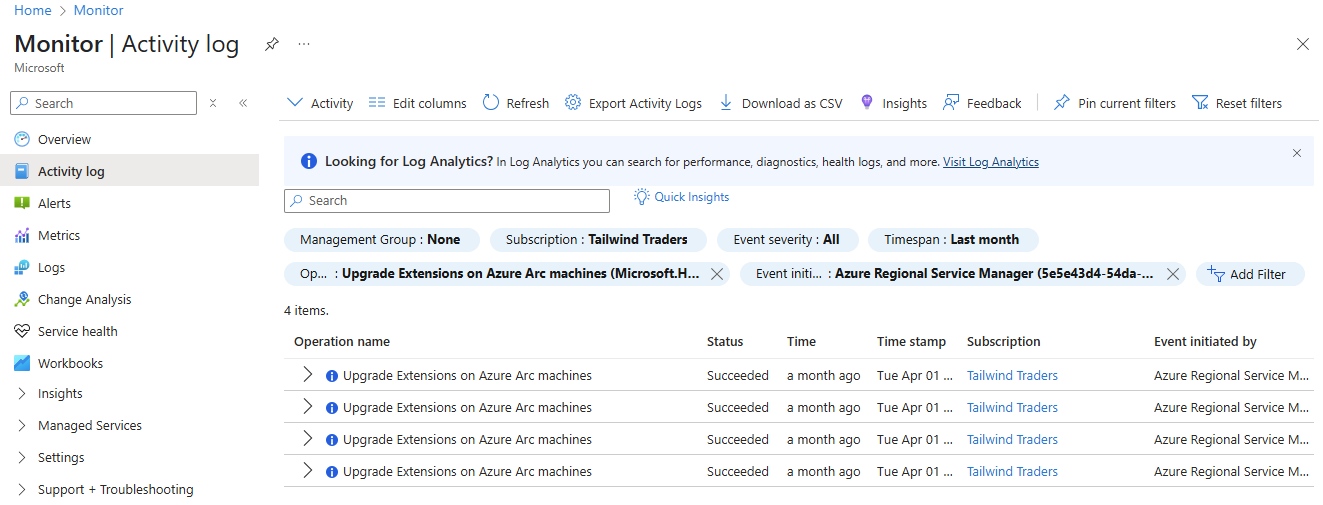This screenshot has height=505, width=1323.
Task: Open Quick Insights
Action: [682, 197]
